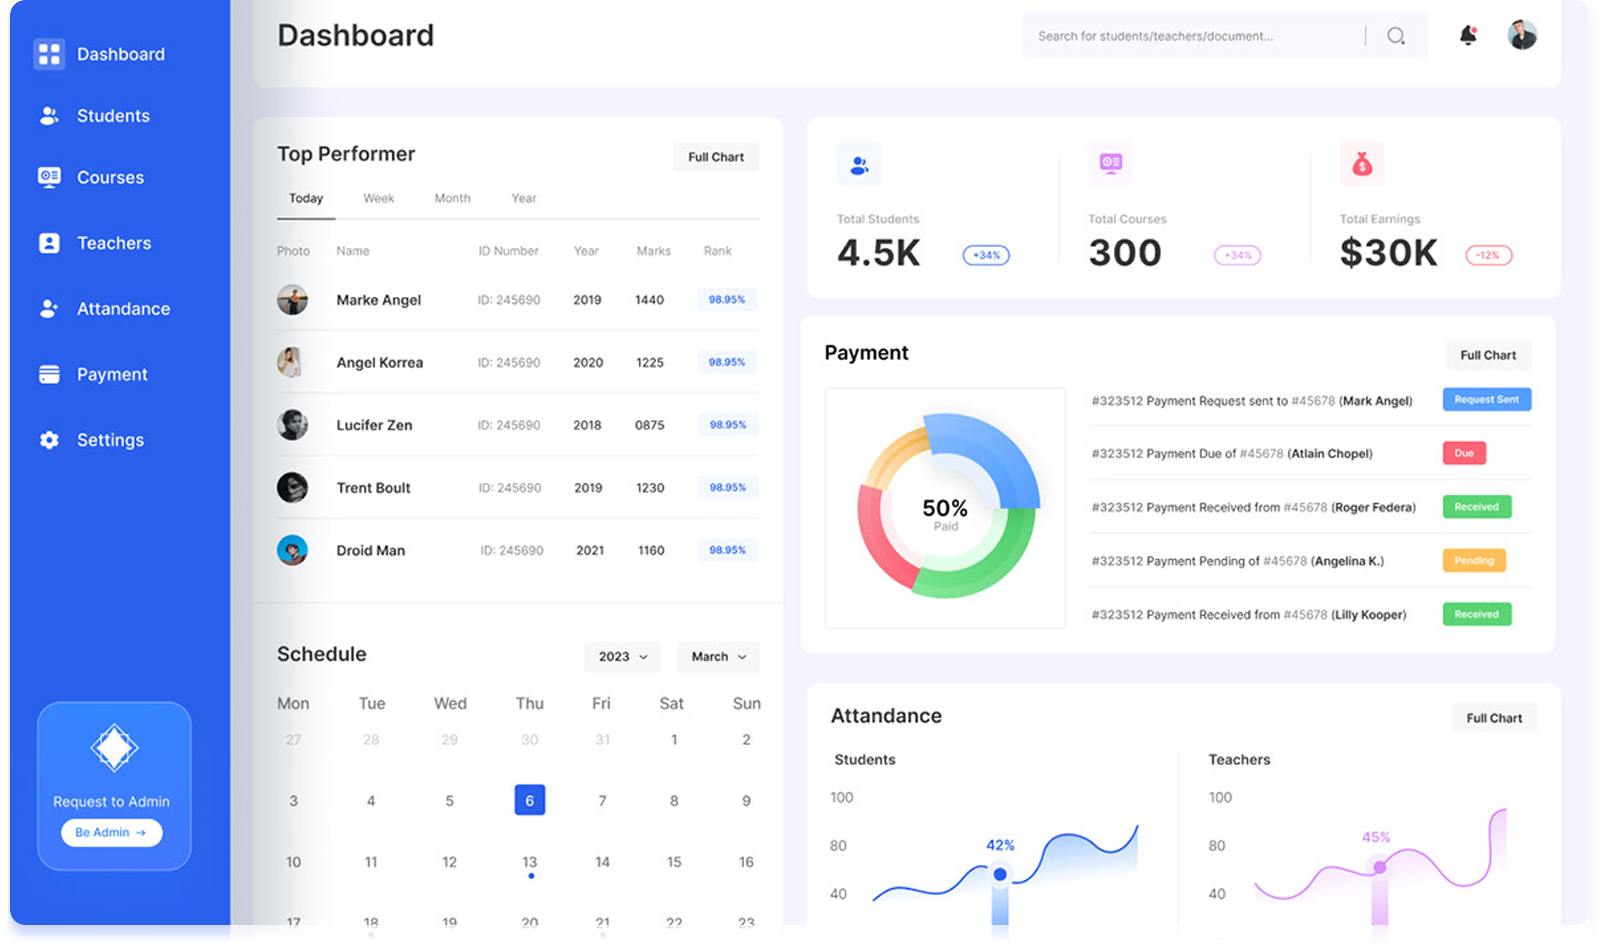Click the +34% badge beside 4.5K
Viewport: 1600px width, 945px height.
(x=986, y=255)
